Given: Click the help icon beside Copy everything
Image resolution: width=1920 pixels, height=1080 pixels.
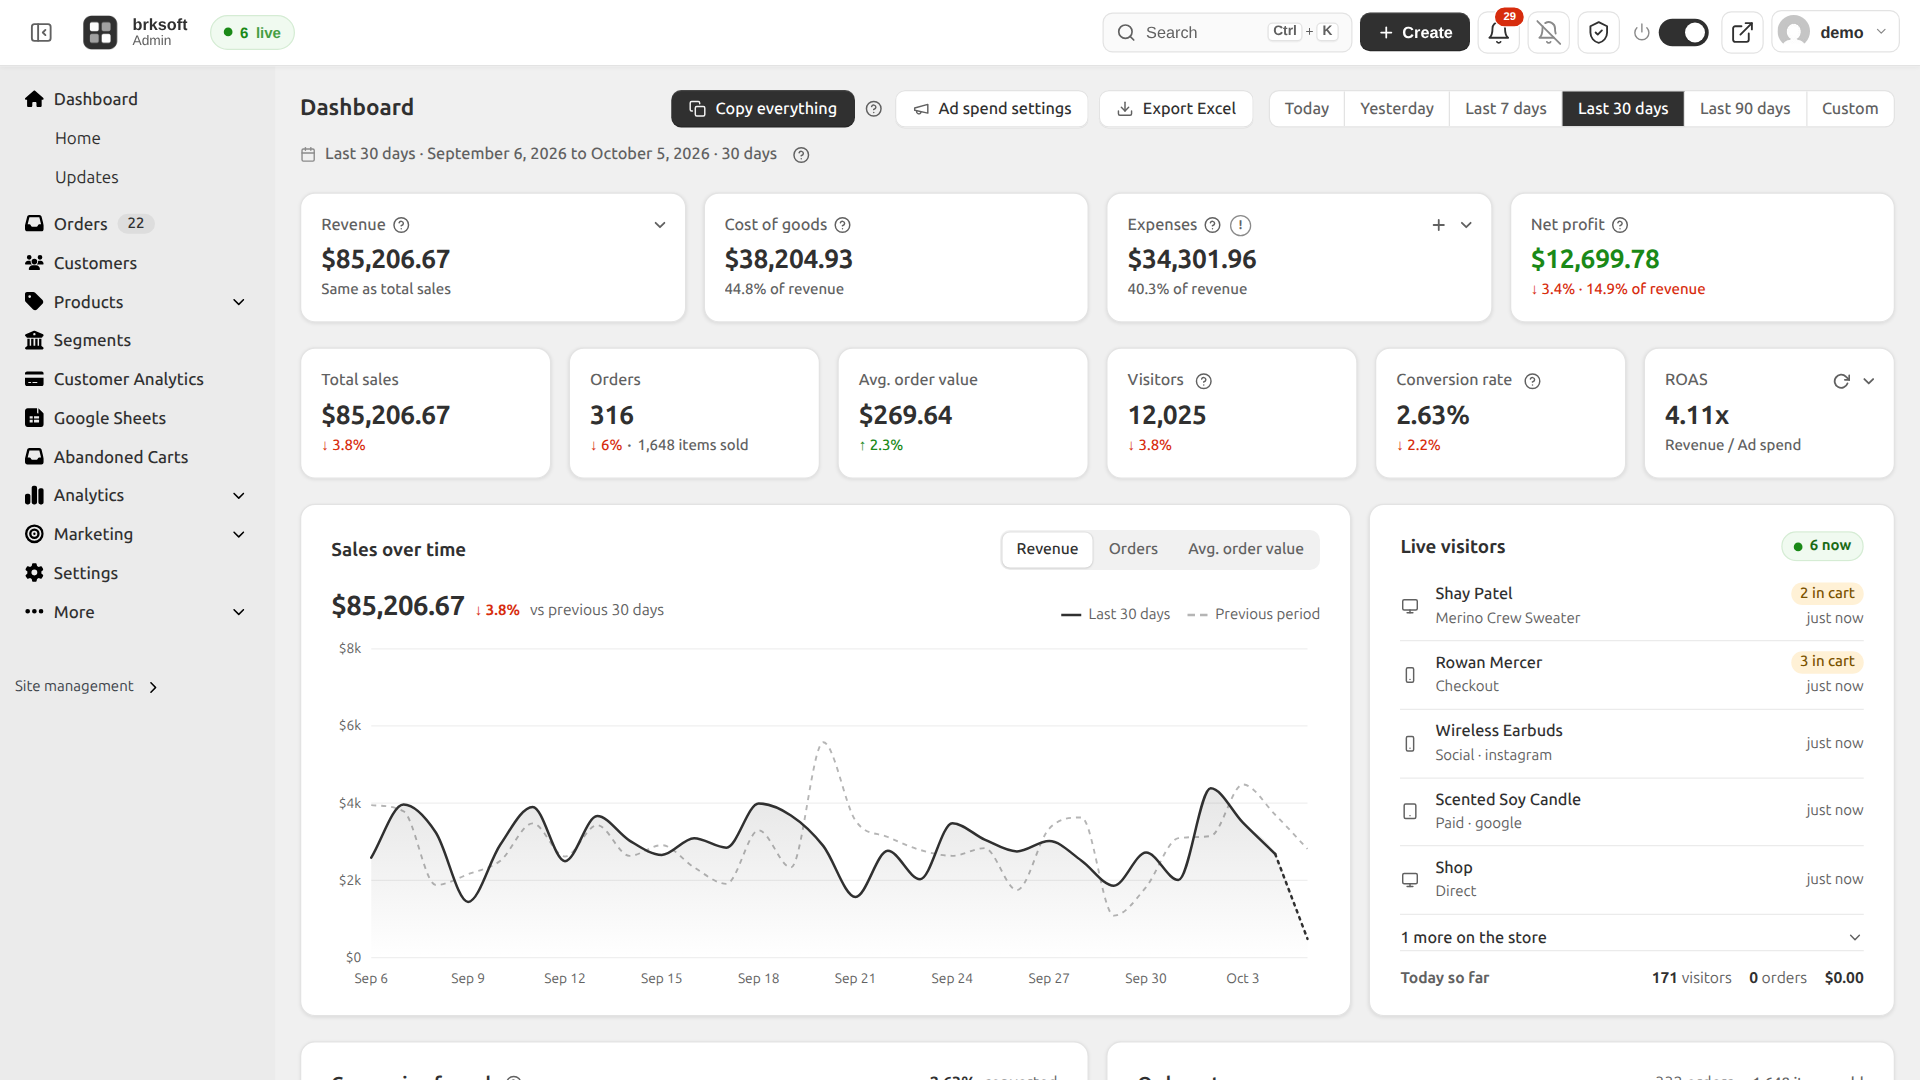Looking at the screenshot, I should (x=874, y=109).
